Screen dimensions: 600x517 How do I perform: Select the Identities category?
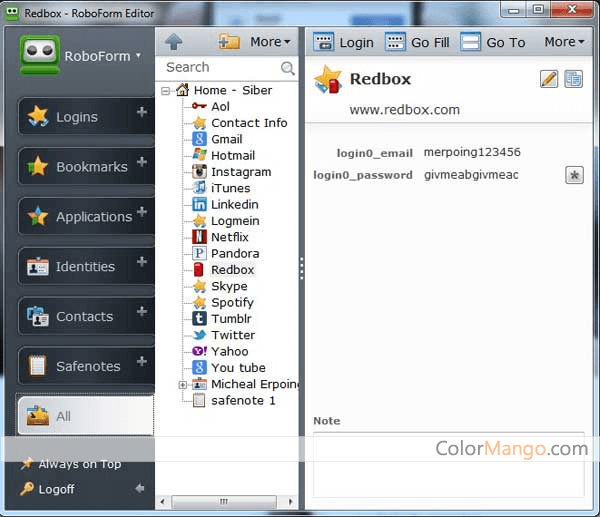point(86,266)
